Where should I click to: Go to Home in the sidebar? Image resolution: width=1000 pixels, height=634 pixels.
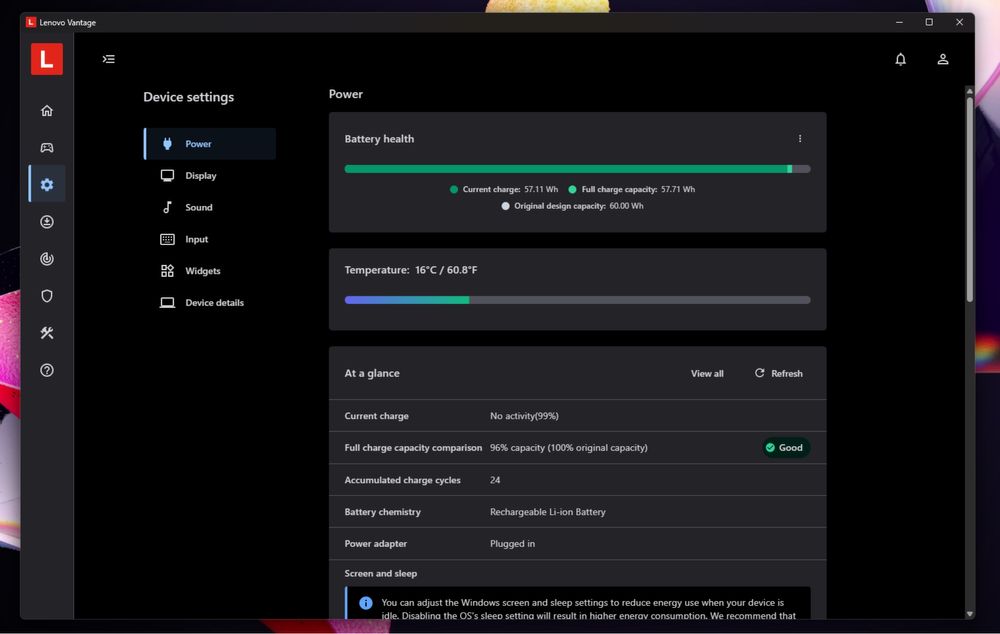(47, 110)
